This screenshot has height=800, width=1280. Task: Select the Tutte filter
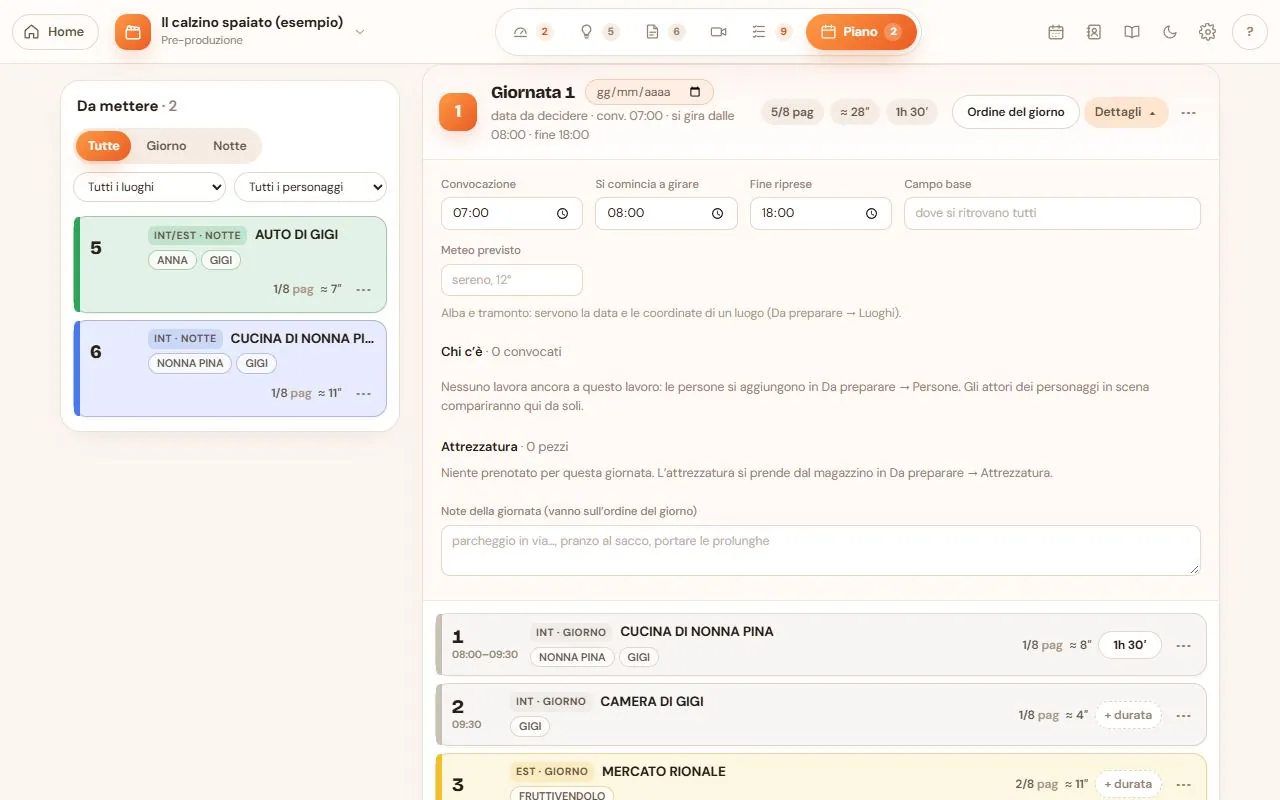click(x=104, y=146)
